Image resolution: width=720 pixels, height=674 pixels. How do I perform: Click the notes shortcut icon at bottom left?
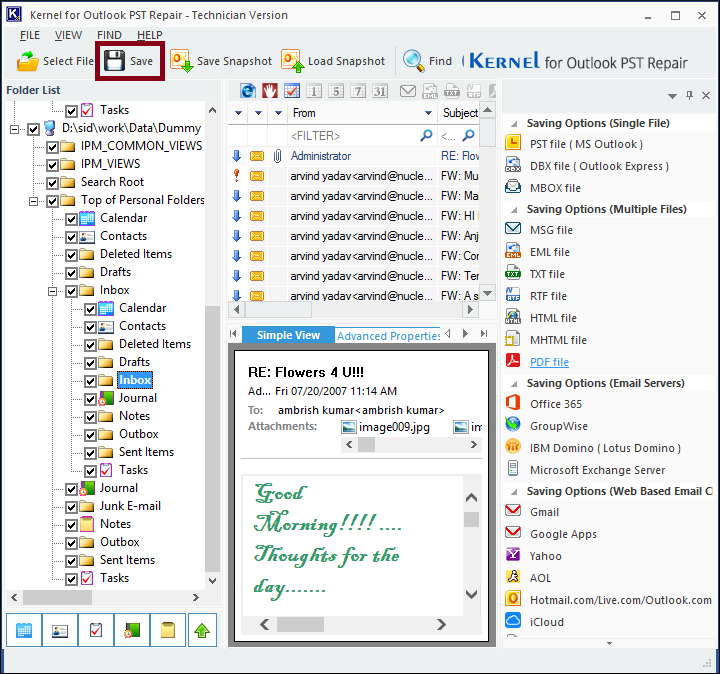(x=168, y=630)
